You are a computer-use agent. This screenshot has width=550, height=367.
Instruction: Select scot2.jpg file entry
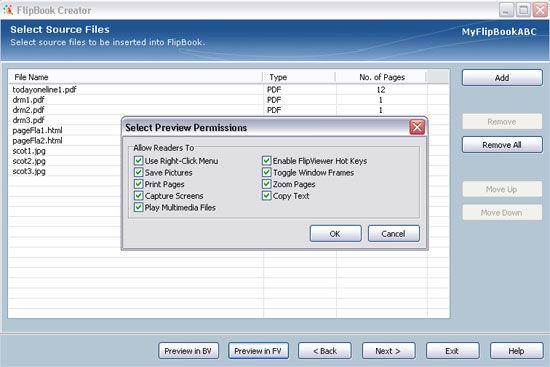29,161
